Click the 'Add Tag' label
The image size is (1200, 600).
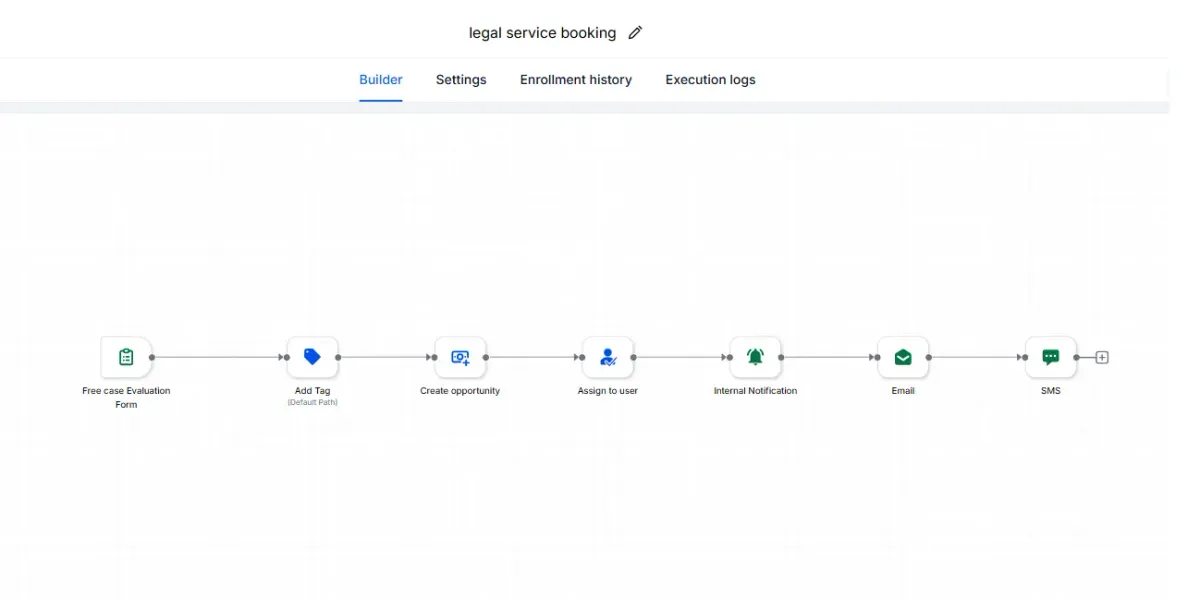pos(312,391)
